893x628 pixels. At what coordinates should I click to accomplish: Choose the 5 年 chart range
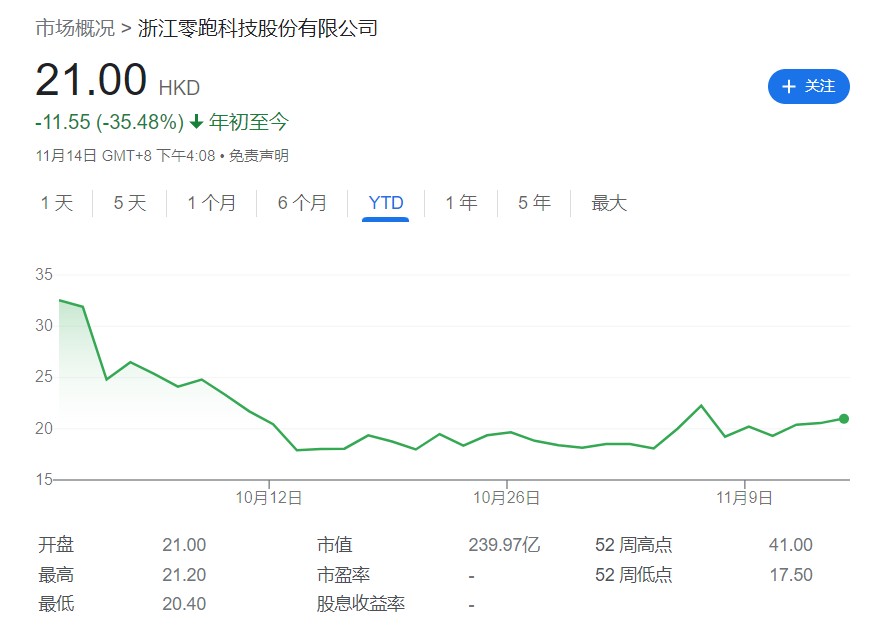click(534, 203)
